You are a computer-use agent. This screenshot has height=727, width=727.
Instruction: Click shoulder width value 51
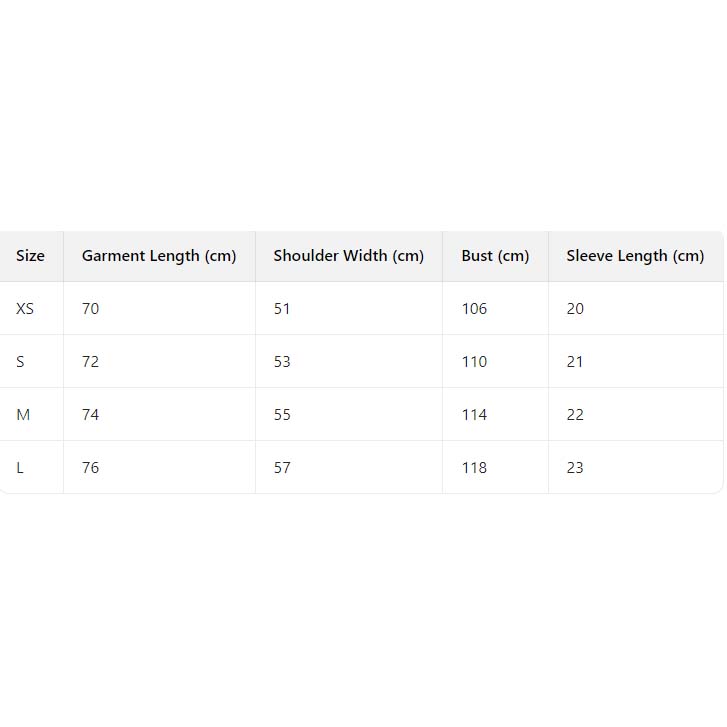282,309
